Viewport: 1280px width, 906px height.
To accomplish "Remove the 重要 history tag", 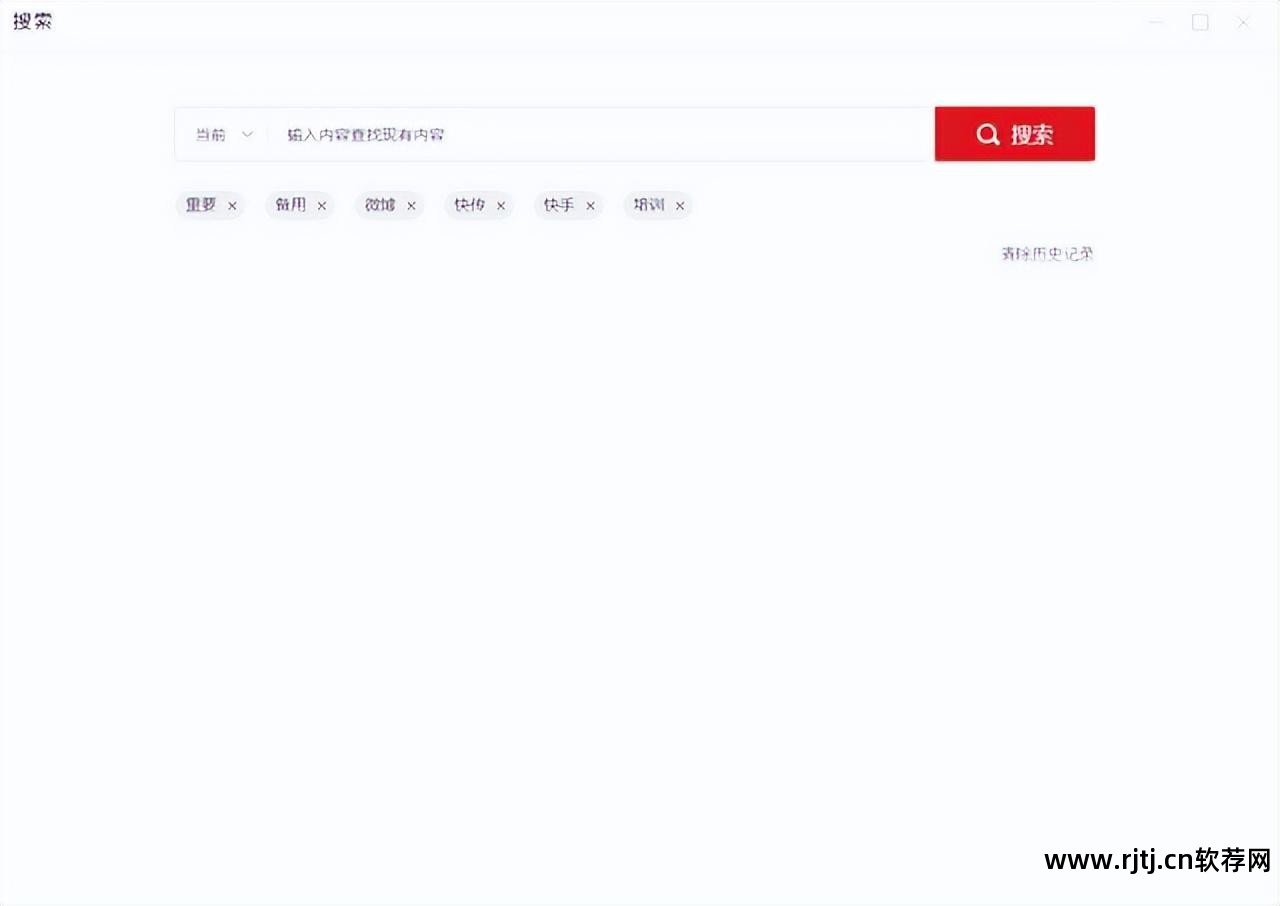I will 232,205.
